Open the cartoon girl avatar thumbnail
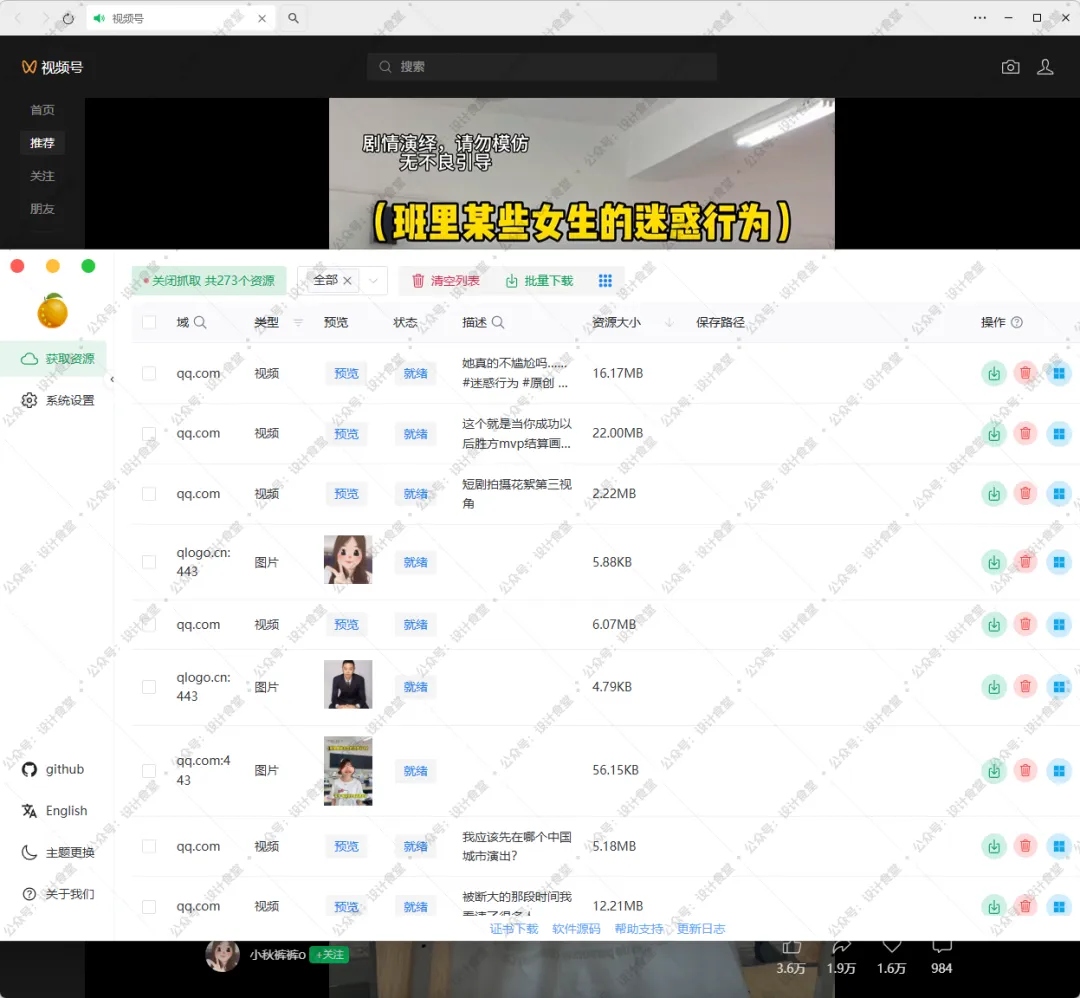 click(x=348, y=560)
